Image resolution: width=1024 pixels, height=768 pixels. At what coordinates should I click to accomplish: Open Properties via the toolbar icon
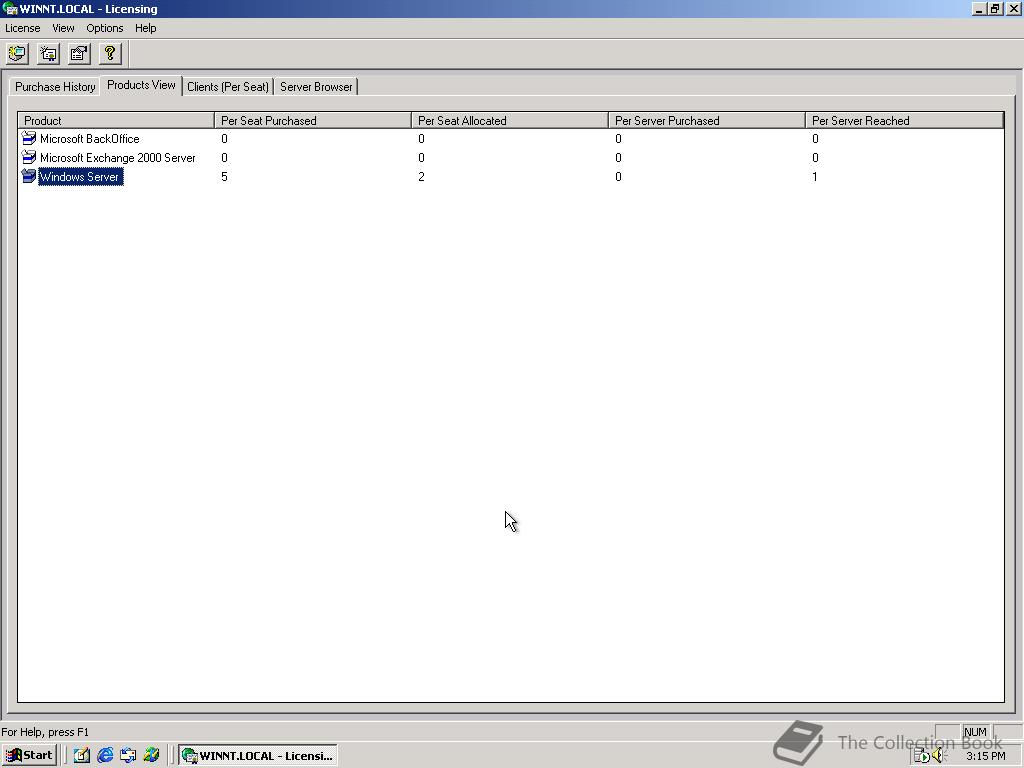tap(79, 54)
